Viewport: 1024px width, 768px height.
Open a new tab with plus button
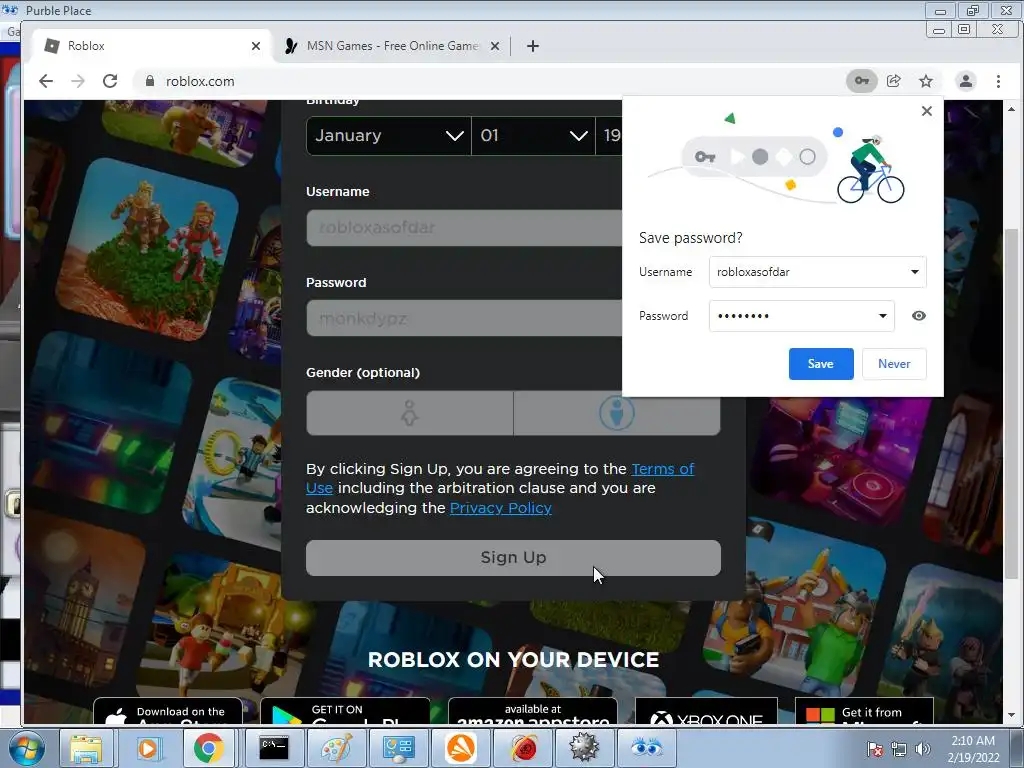[533, 46]
